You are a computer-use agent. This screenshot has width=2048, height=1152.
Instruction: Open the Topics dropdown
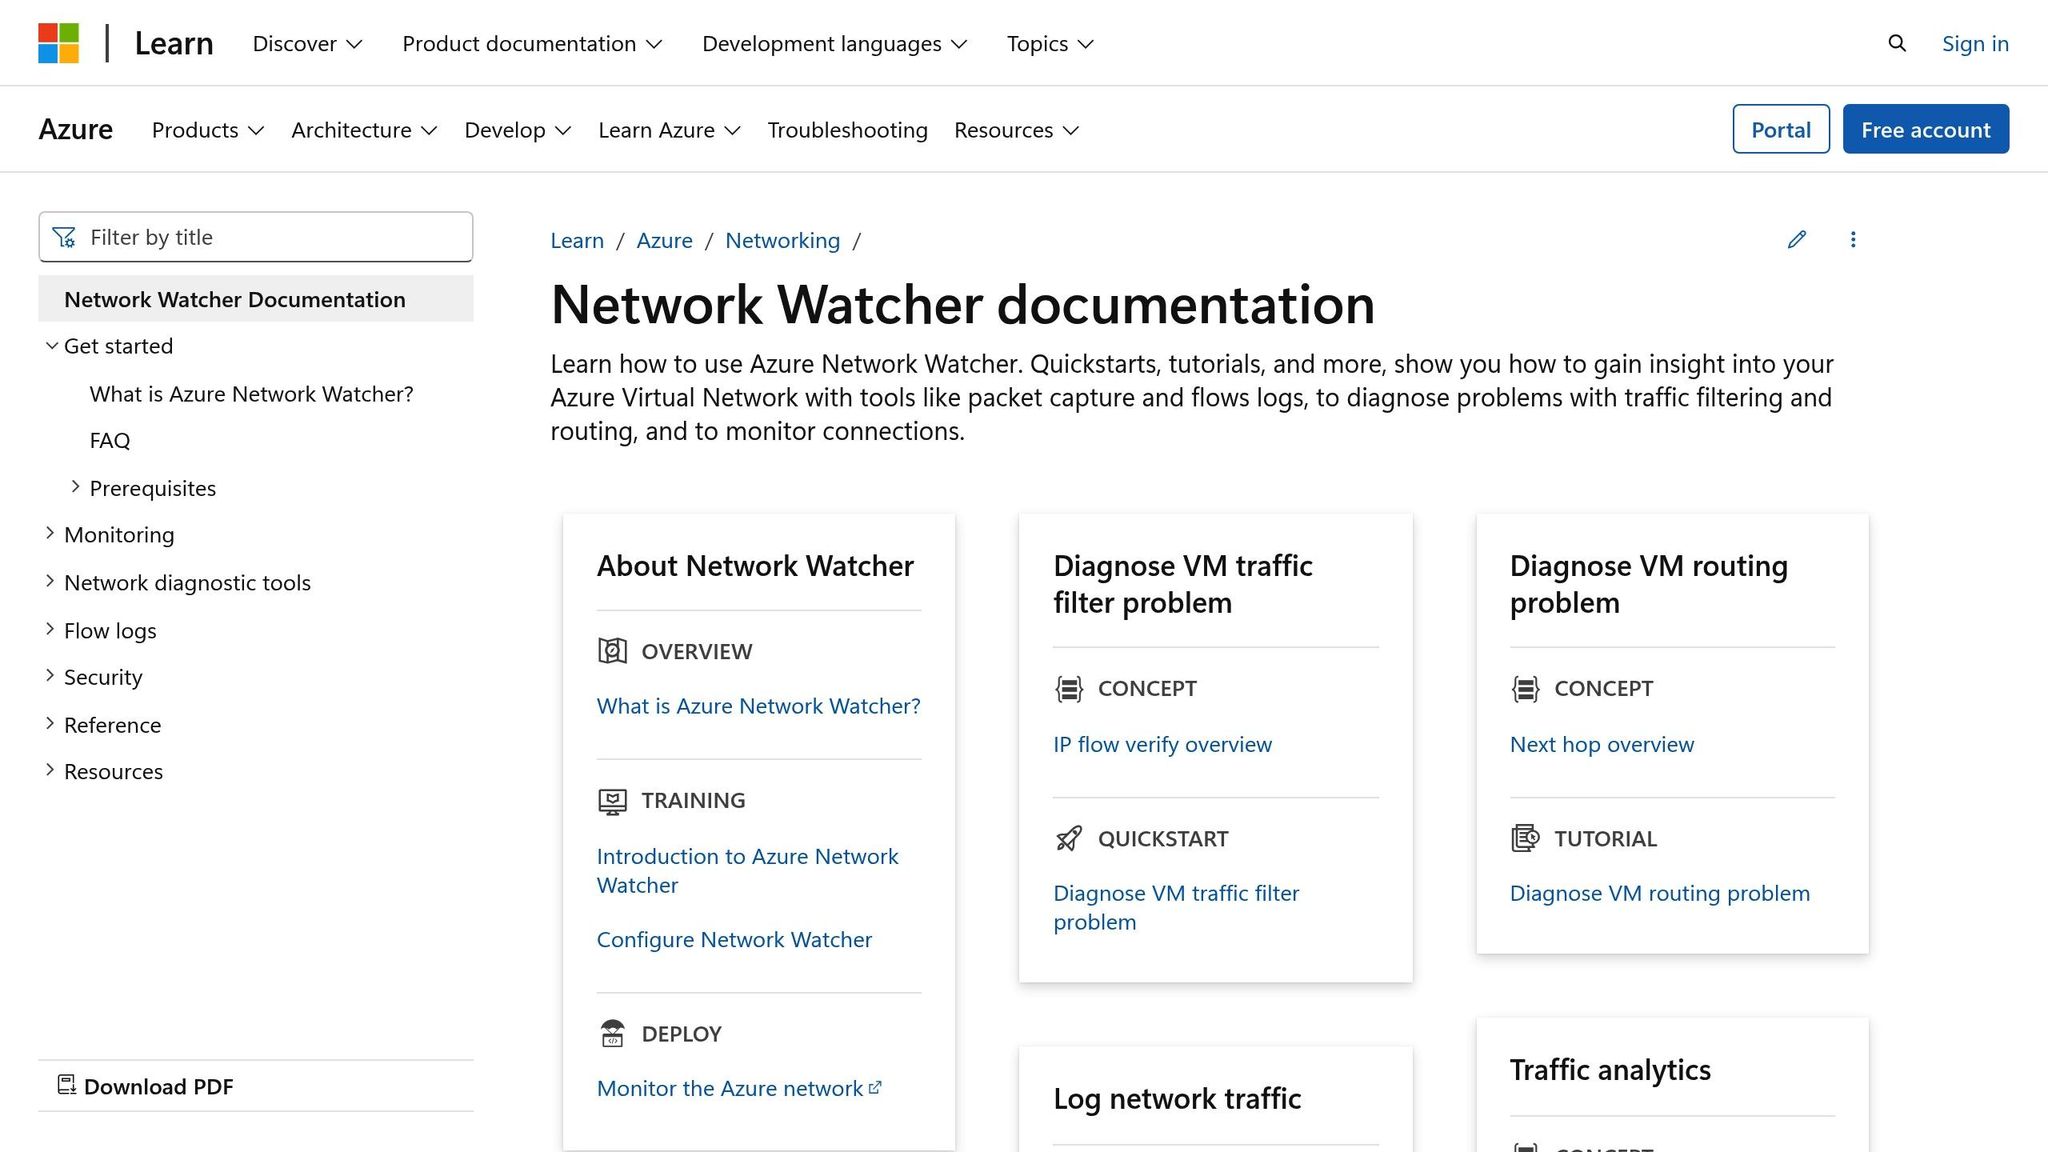1050,44
